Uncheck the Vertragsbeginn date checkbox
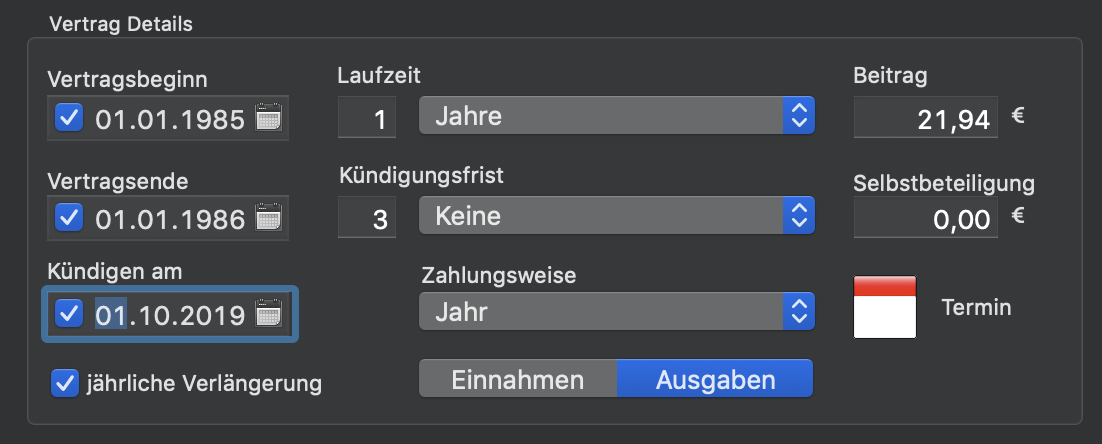 point(69,117)
